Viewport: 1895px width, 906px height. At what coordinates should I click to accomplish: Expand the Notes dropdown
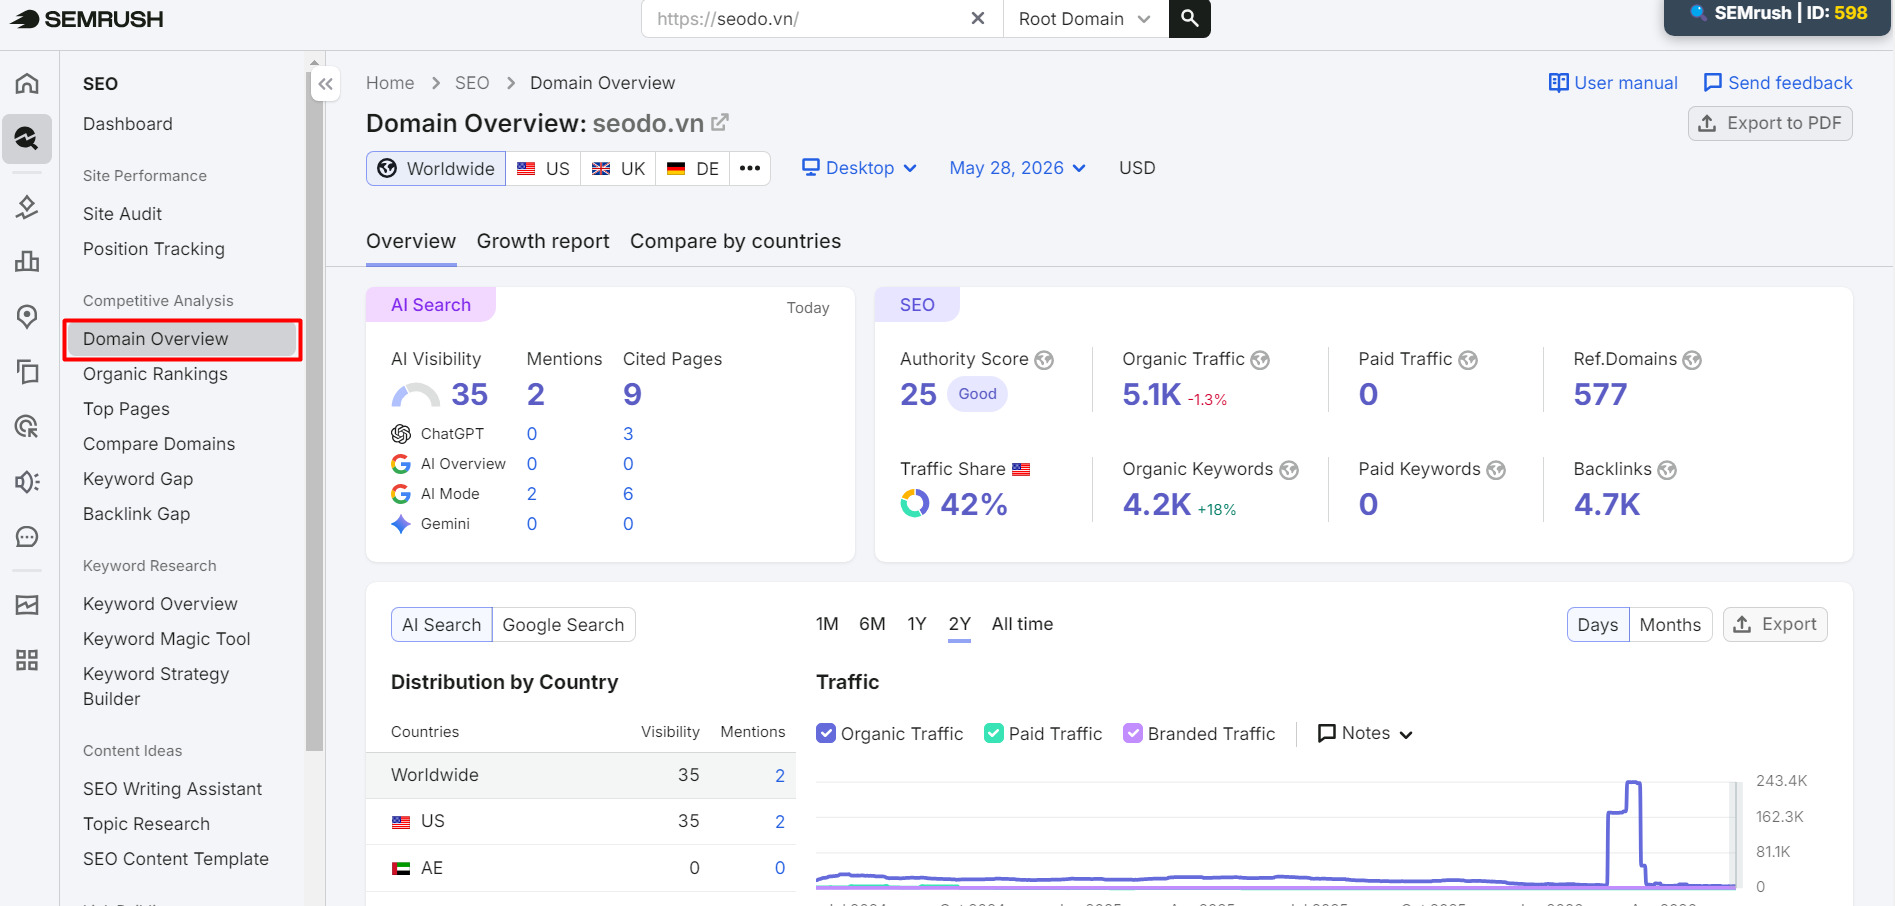1365,733
